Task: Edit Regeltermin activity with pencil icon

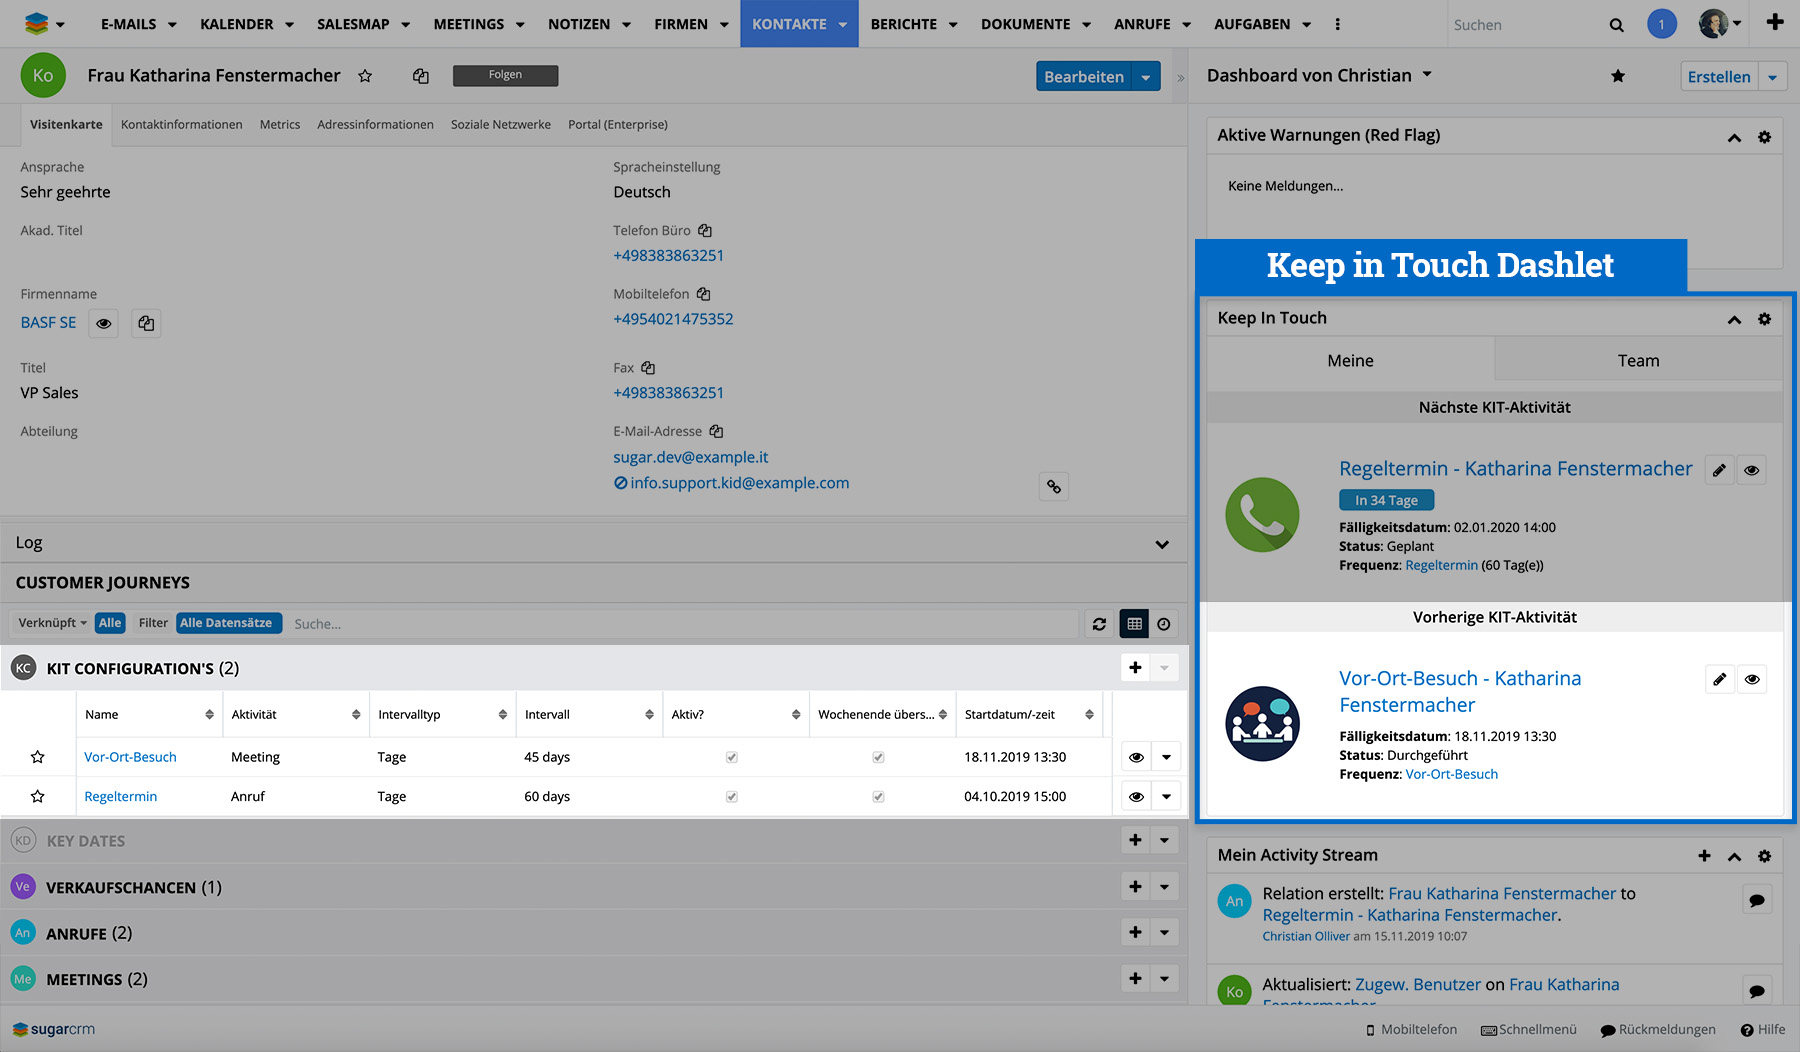Action: click(x=1719, y=470)
